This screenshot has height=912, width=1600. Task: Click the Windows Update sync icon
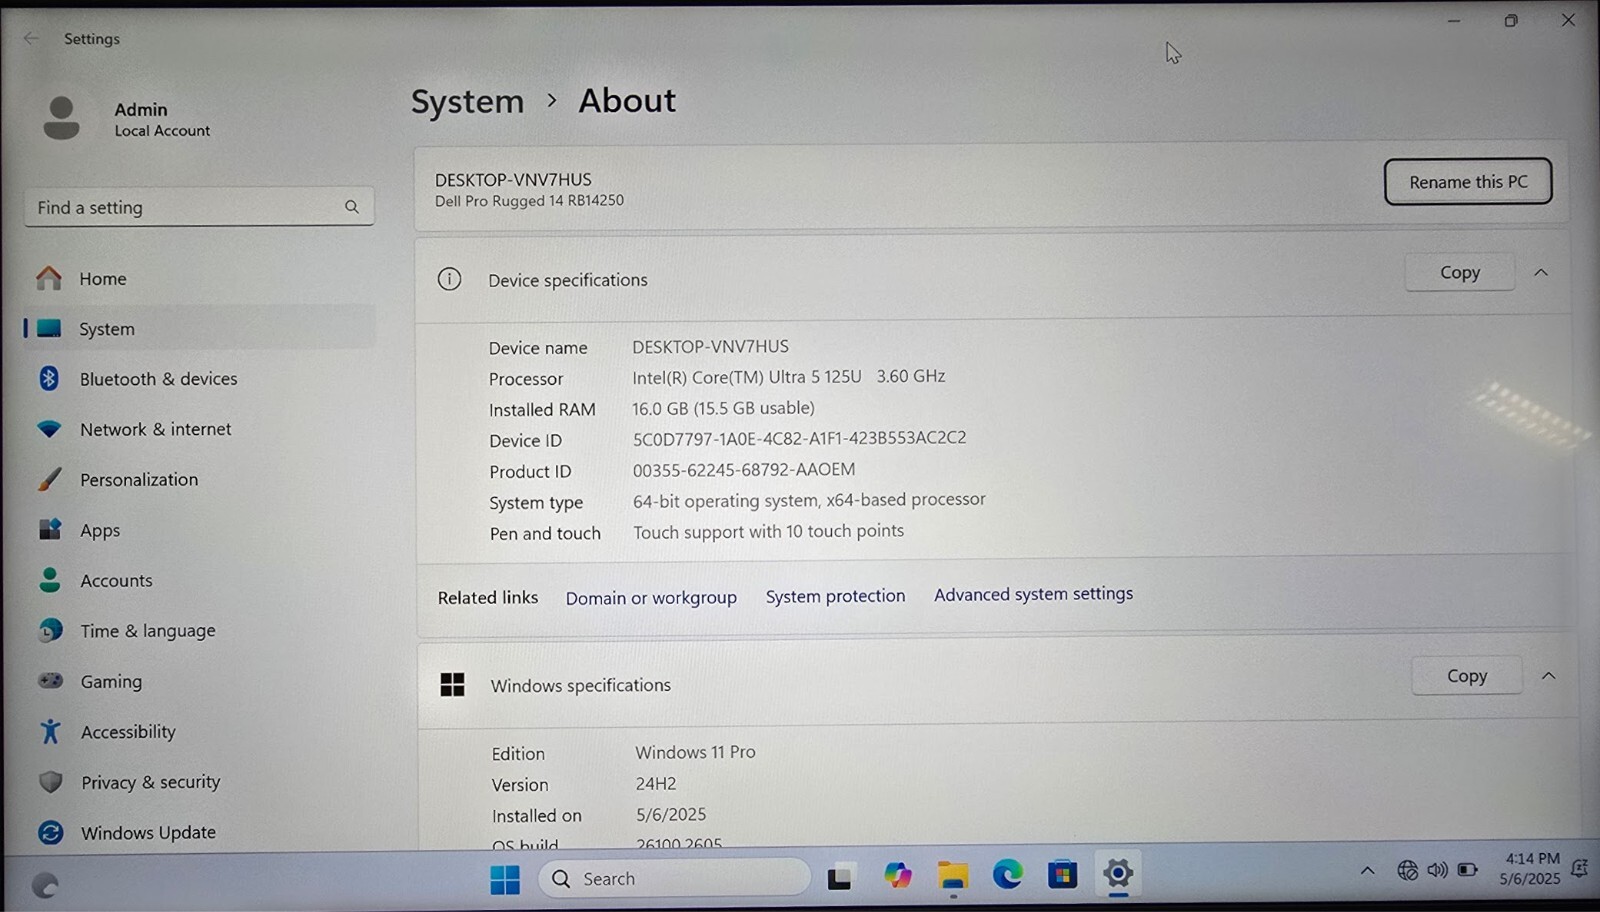pos(50,832)
